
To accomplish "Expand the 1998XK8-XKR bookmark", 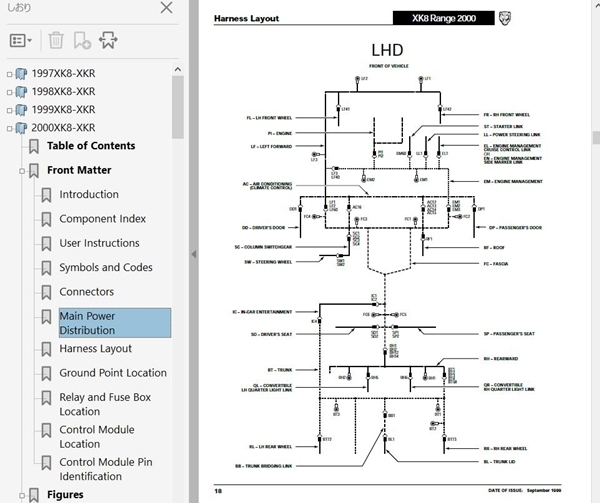I will click(x=10, y=92).
